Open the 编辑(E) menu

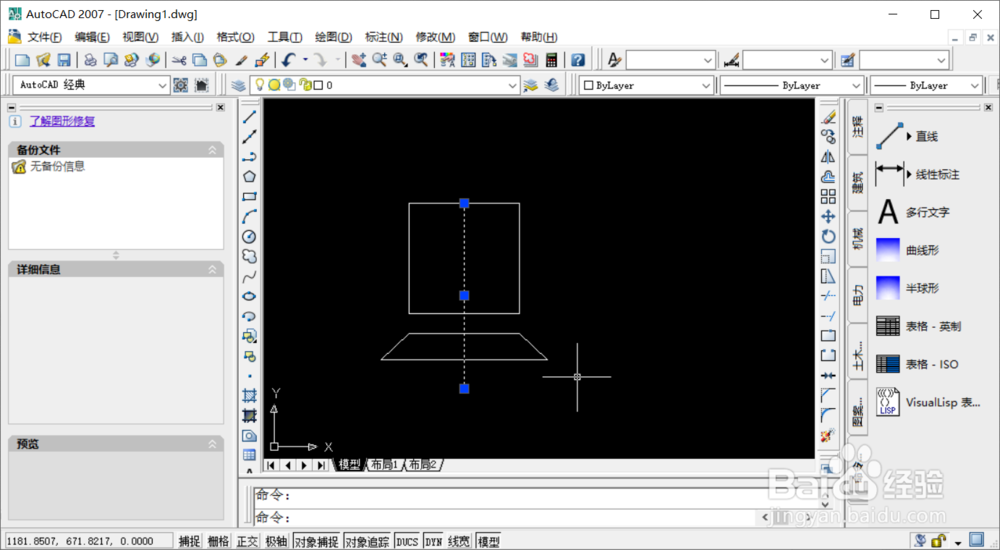click(x=92, y=37)
